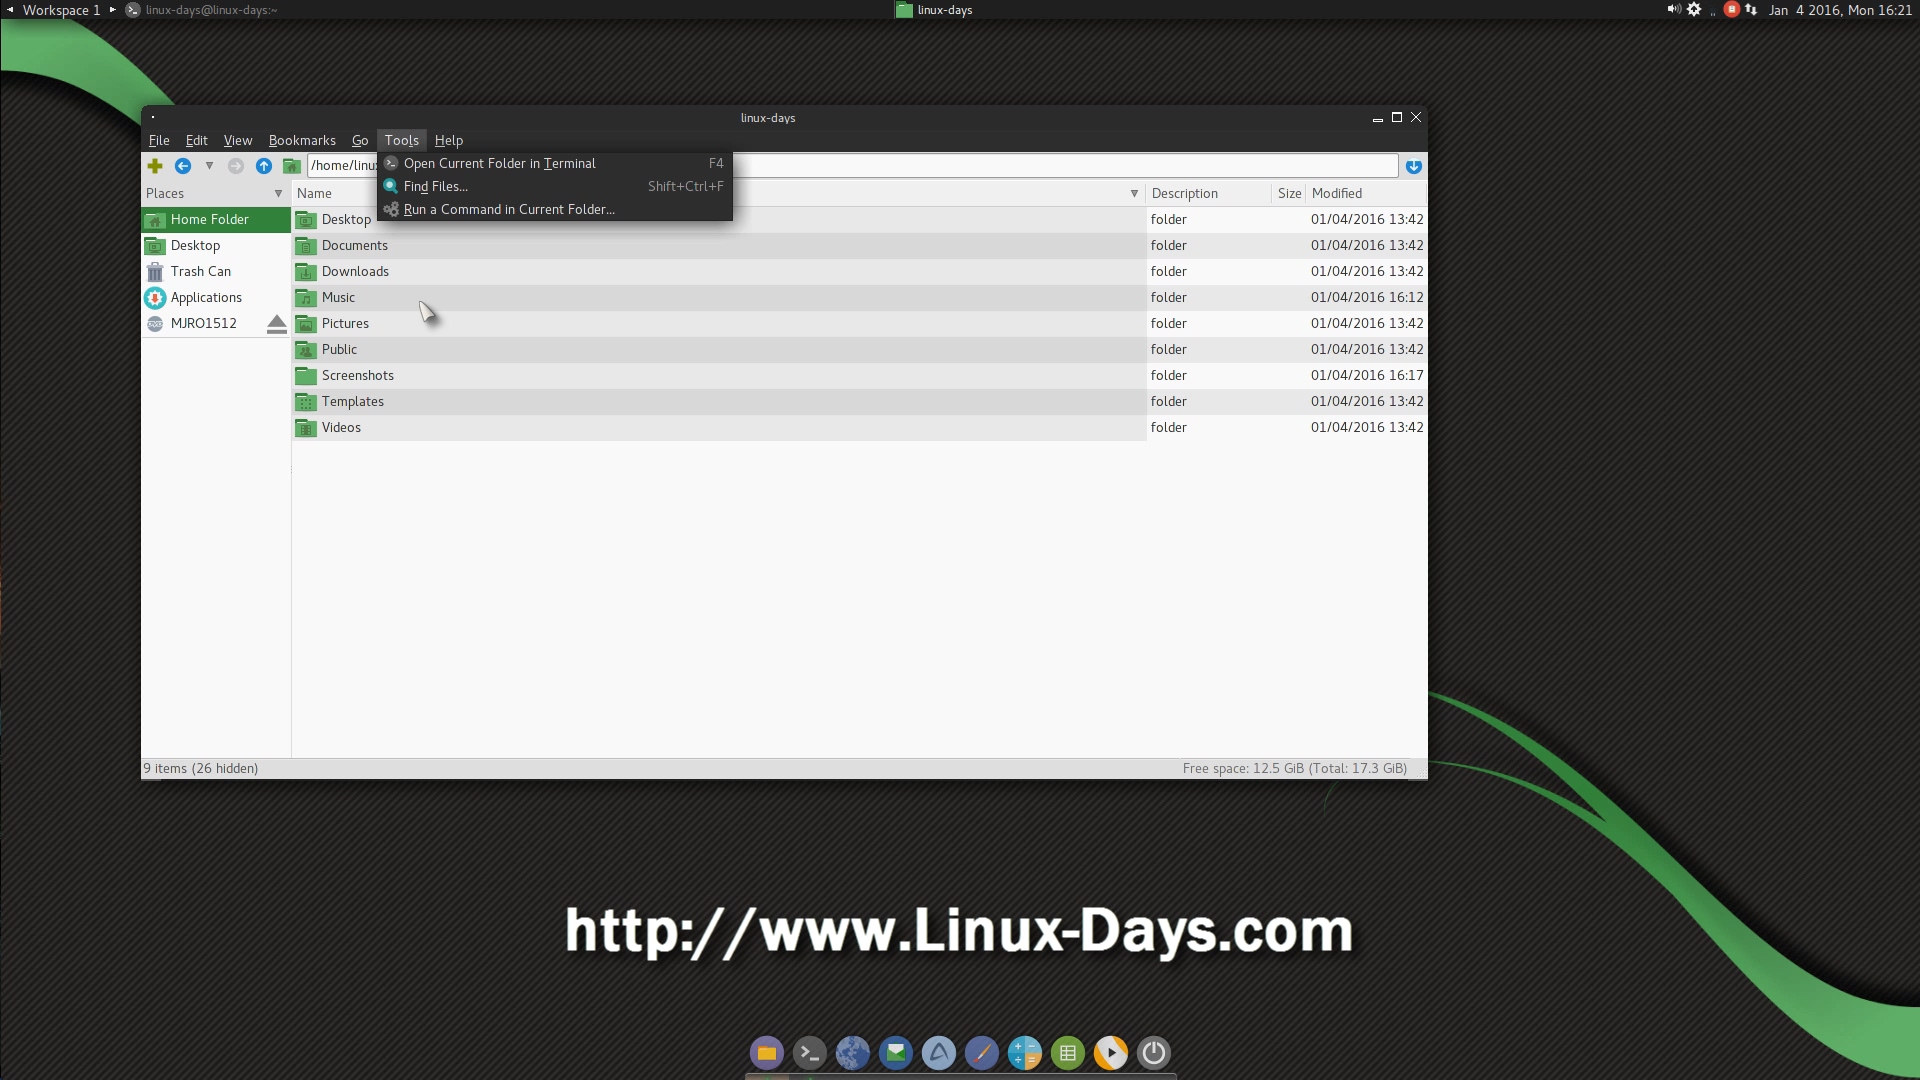Launch the web browser globe dock icon
This screenshot has width=1920, height=1080.
pyautogui.click(x=853, y=1052)
